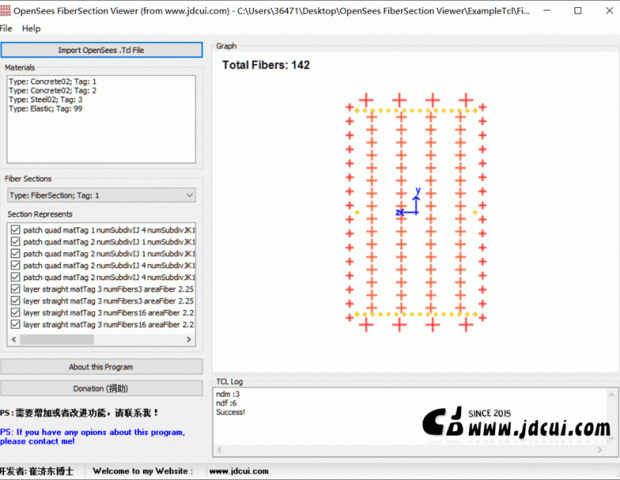This screenshot has height=480, width=620.
Task: Click Import OpenSees .Tcl File button
Action: [101, 49]
